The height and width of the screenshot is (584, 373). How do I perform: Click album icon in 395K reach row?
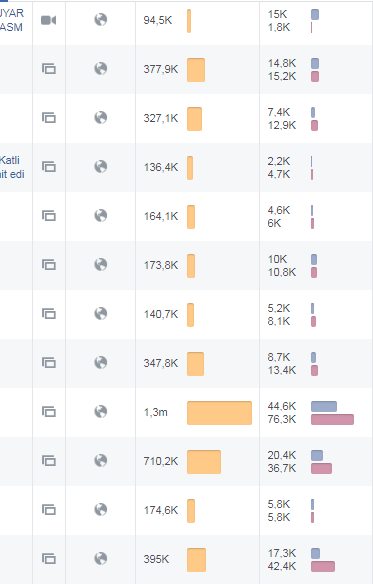point(49,559)
